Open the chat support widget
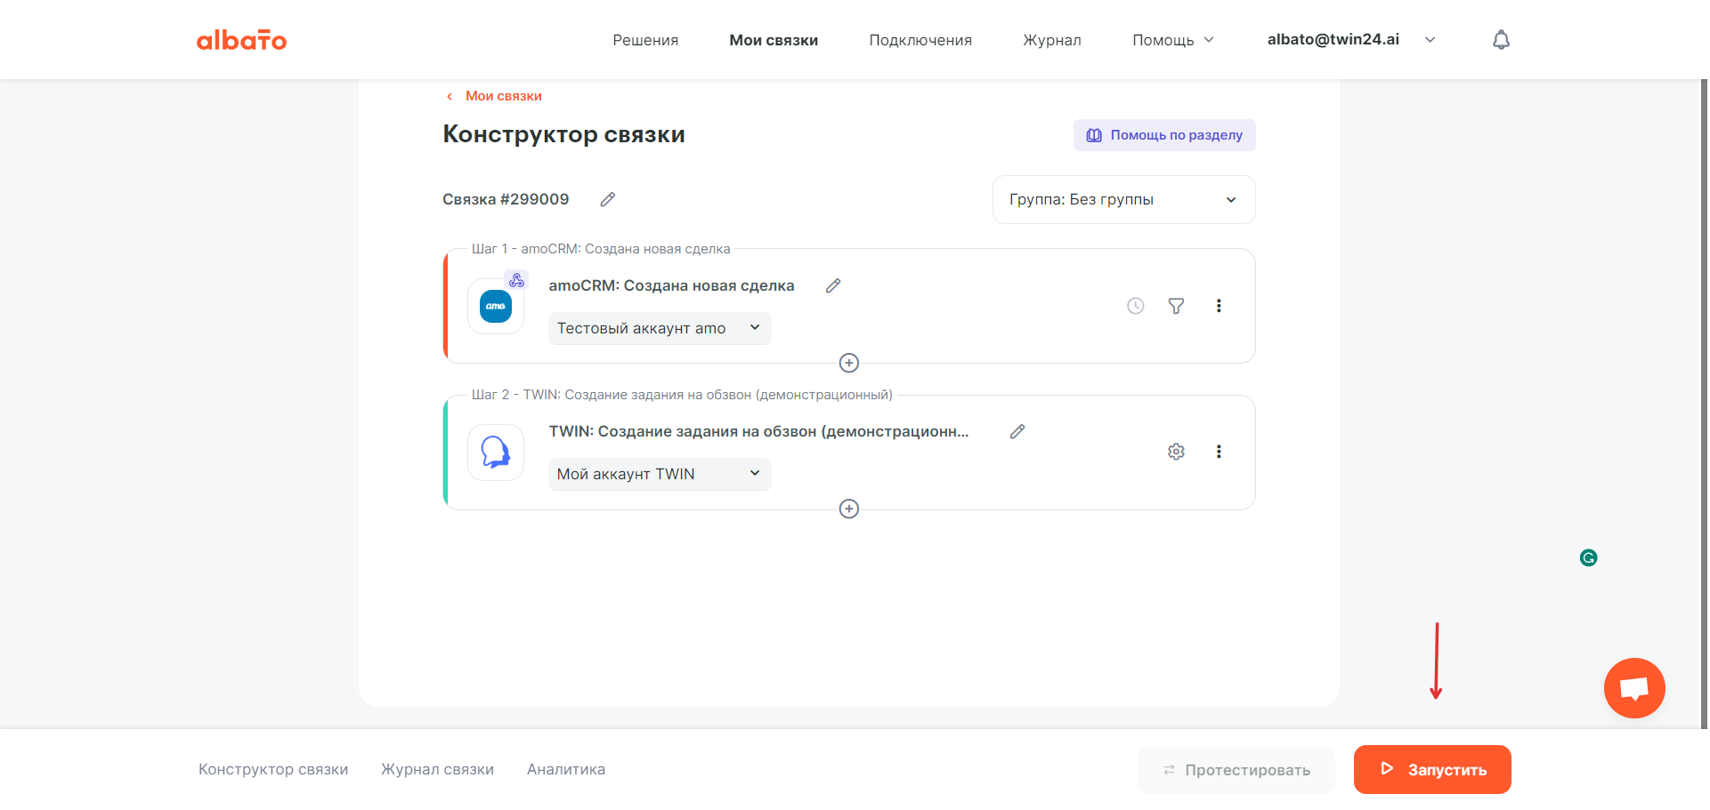This screenshot has height=810, width=1710. click(1634, 688)
